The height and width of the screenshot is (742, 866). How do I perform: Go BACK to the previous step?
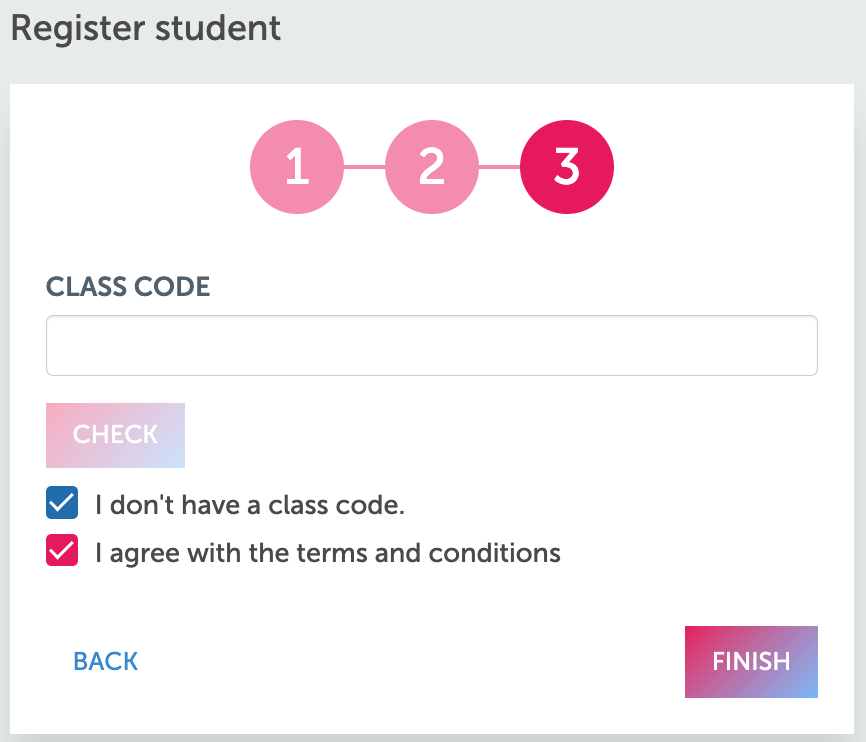(106, 661)
